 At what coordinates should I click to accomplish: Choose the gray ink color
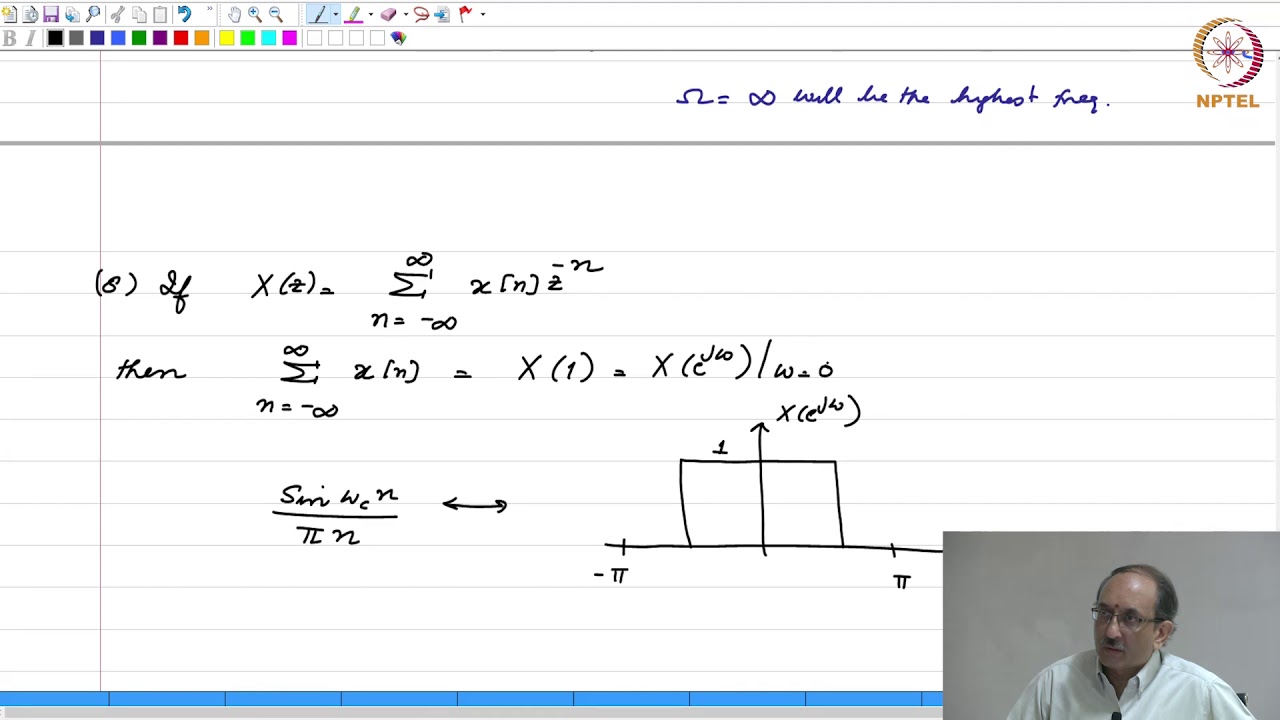click(x=76, y=38)
